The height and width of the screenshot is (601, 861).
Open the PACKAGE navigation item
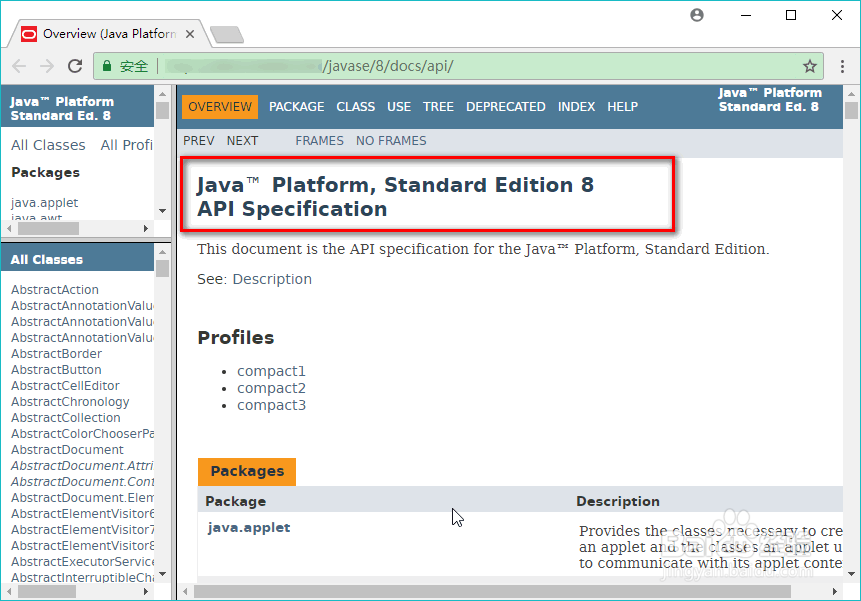point(297,106)
